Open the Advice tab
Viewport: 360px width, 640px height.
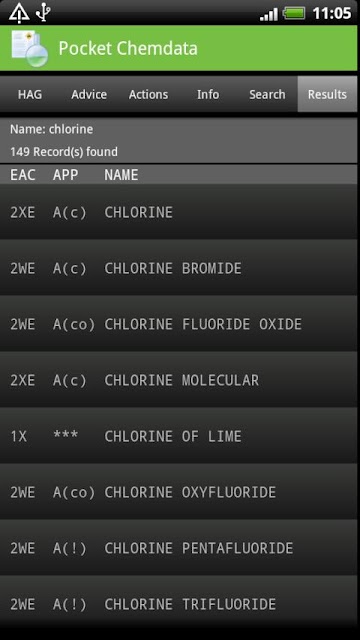coord(89,94)
